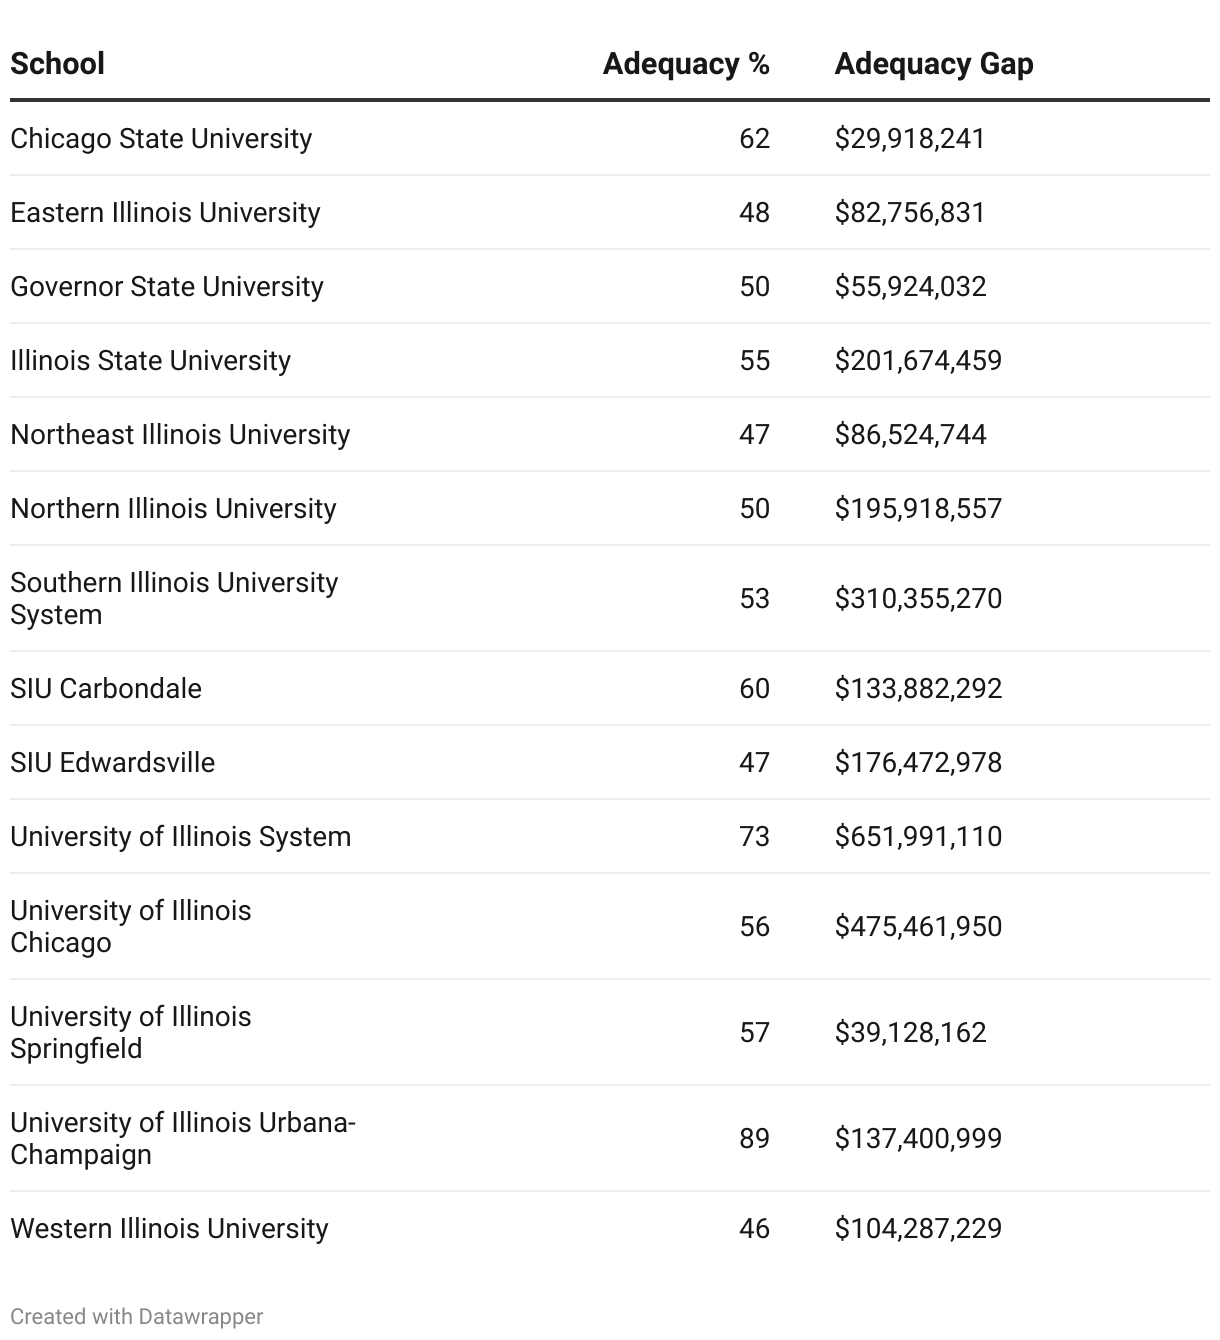The width and height of the screenshot is (1220, 1340).
Task: Click the School column header
Action: (x=58, y=64)
